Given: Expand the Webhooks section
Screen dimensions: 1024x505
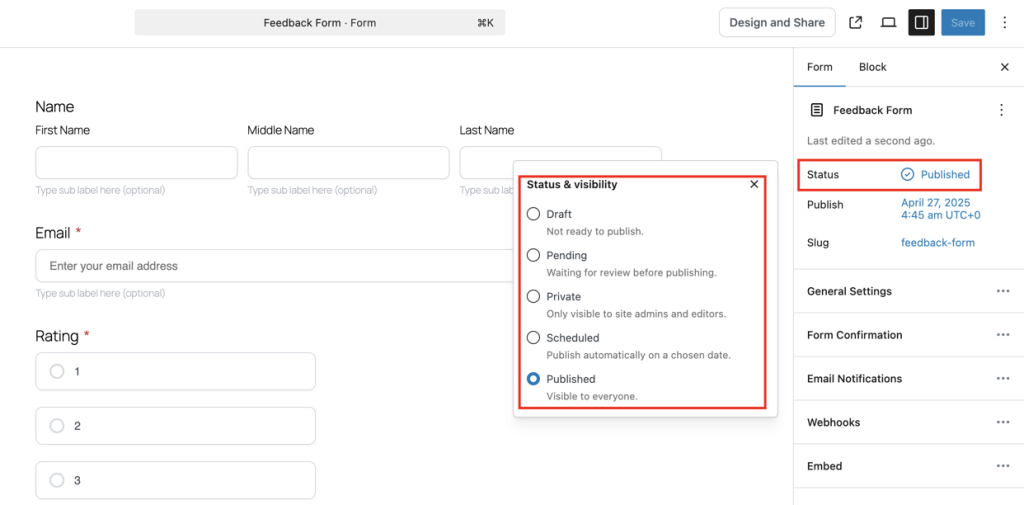Looking at the screenshot, I should click(908, 422).
